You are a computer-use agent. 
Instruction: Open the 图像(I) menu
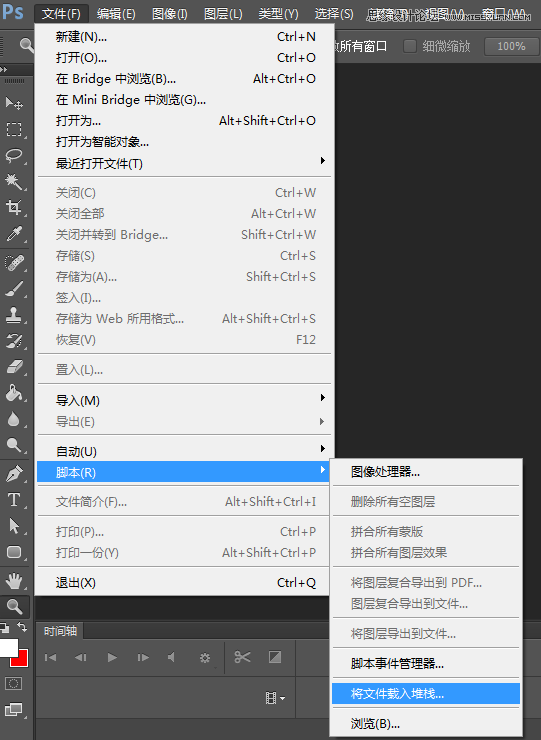pyautogui.click(x=169, y=14)
